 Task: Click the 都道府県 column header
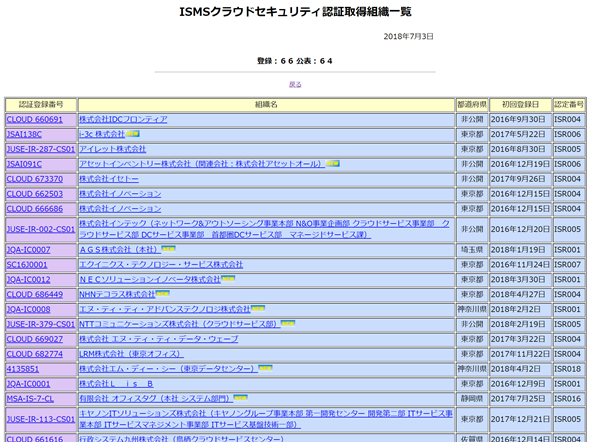click(472, 105)
